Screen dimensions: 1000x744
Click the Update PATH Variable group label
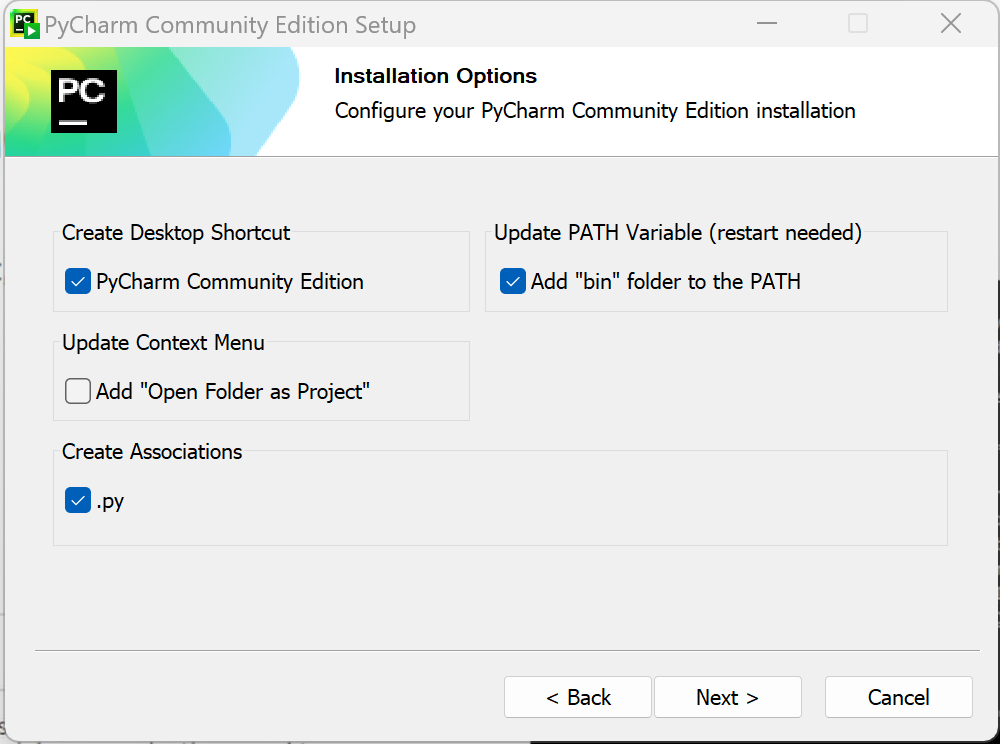678,233
